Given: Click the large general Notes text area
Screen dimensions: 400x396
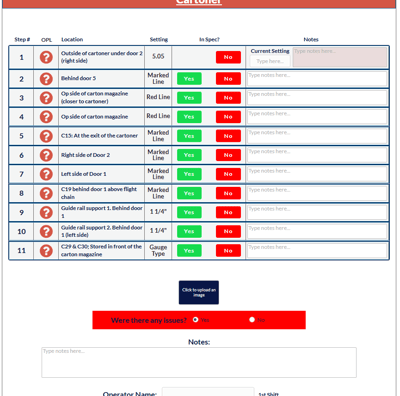Looking at the screenshot, I should pos(199,362).
